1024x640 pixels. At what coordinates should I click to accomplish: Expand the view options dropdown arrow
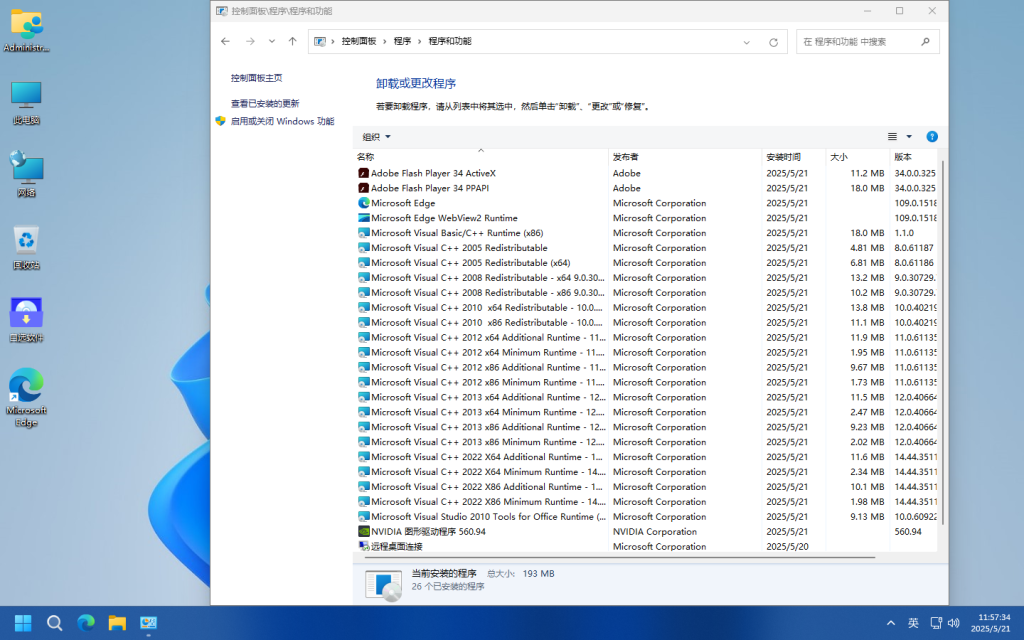909,136
